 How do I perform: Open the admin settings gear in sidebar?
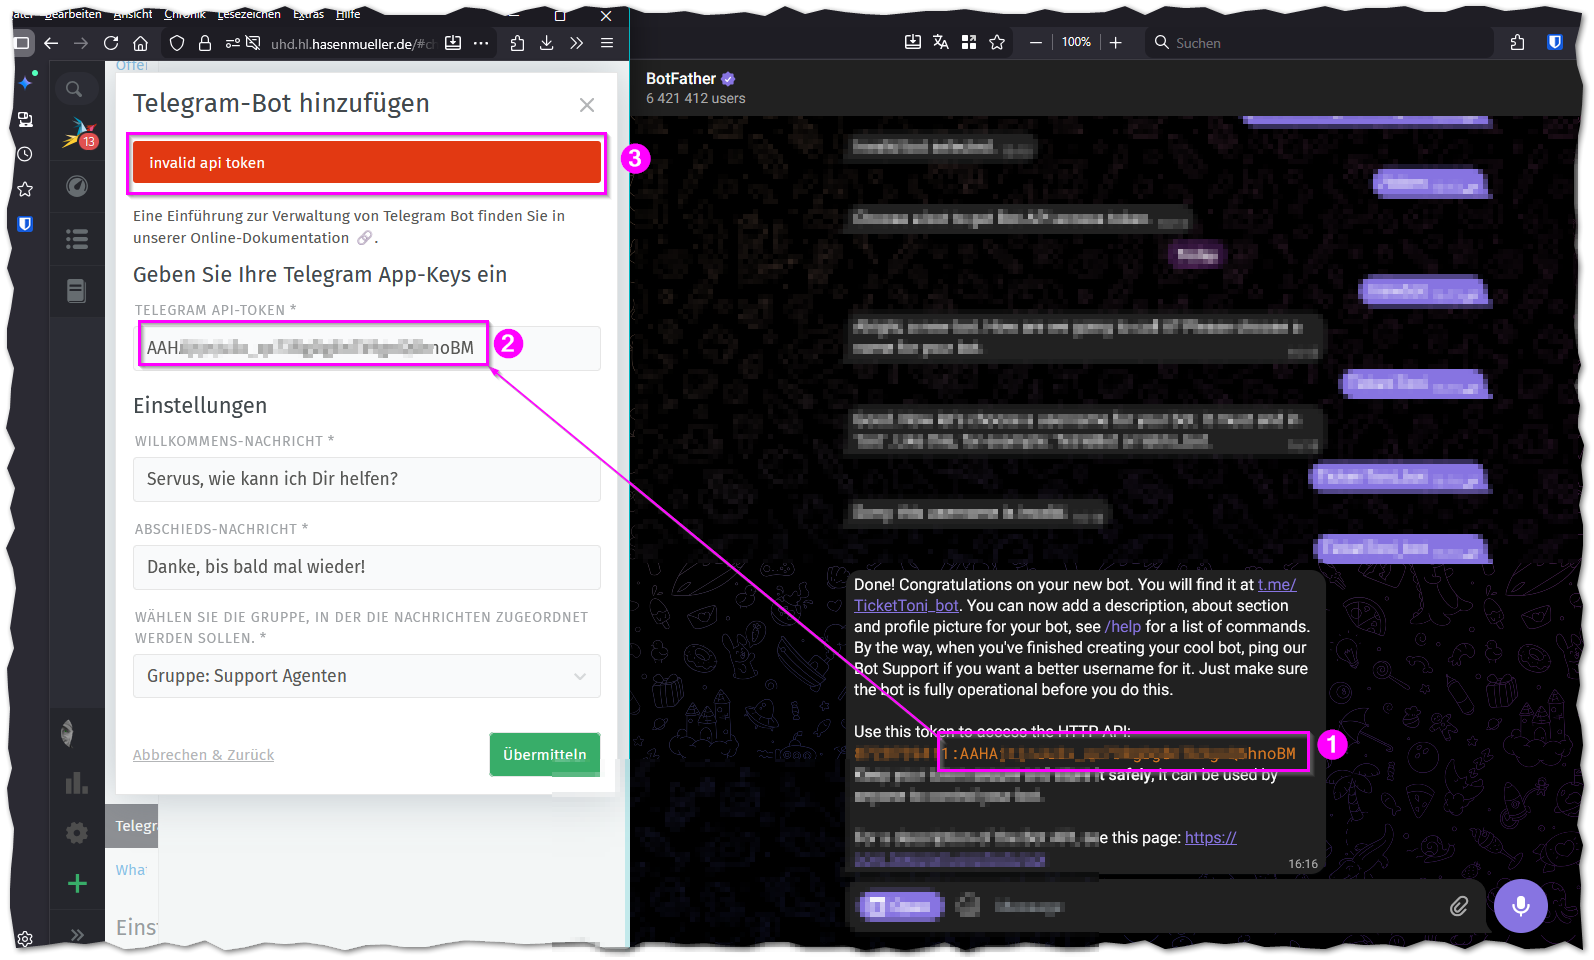click(77, 833)
